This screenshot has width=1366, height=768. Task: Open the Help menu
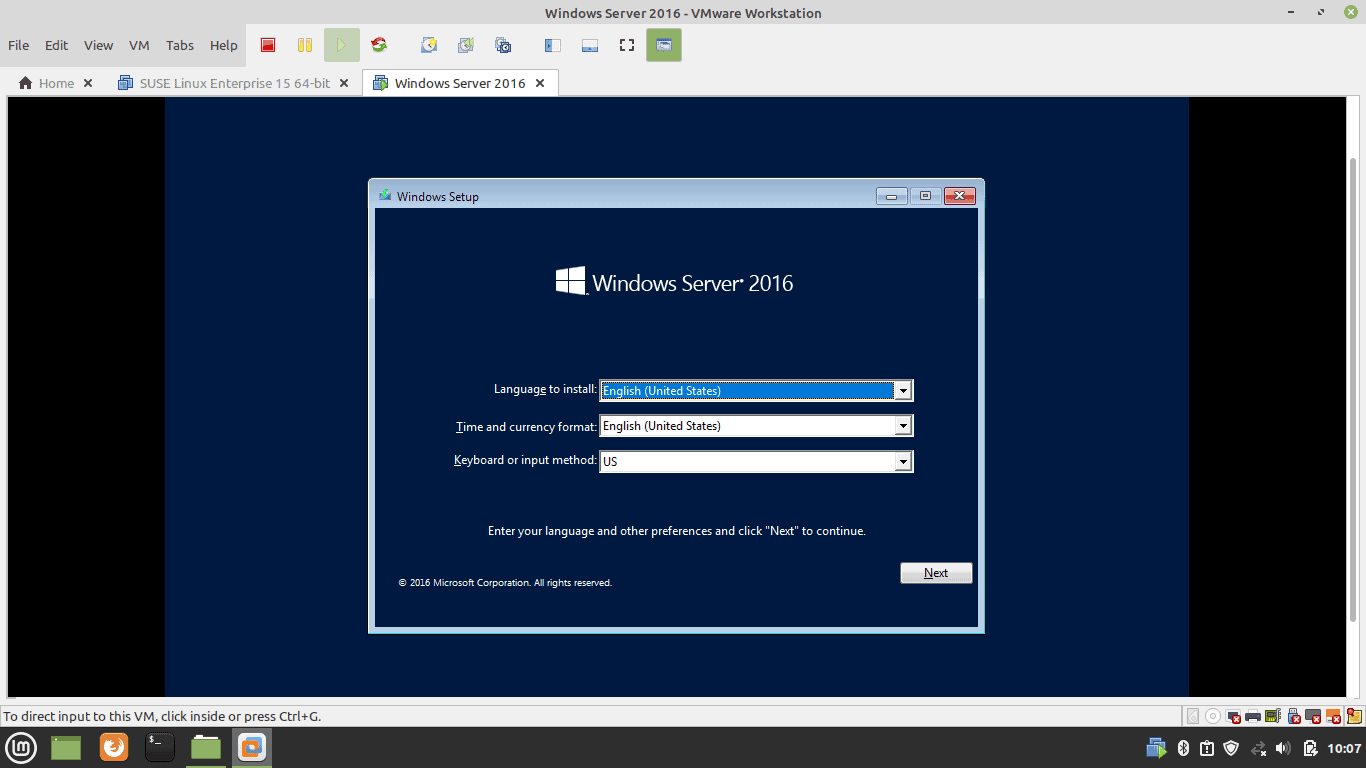(224, 45)
